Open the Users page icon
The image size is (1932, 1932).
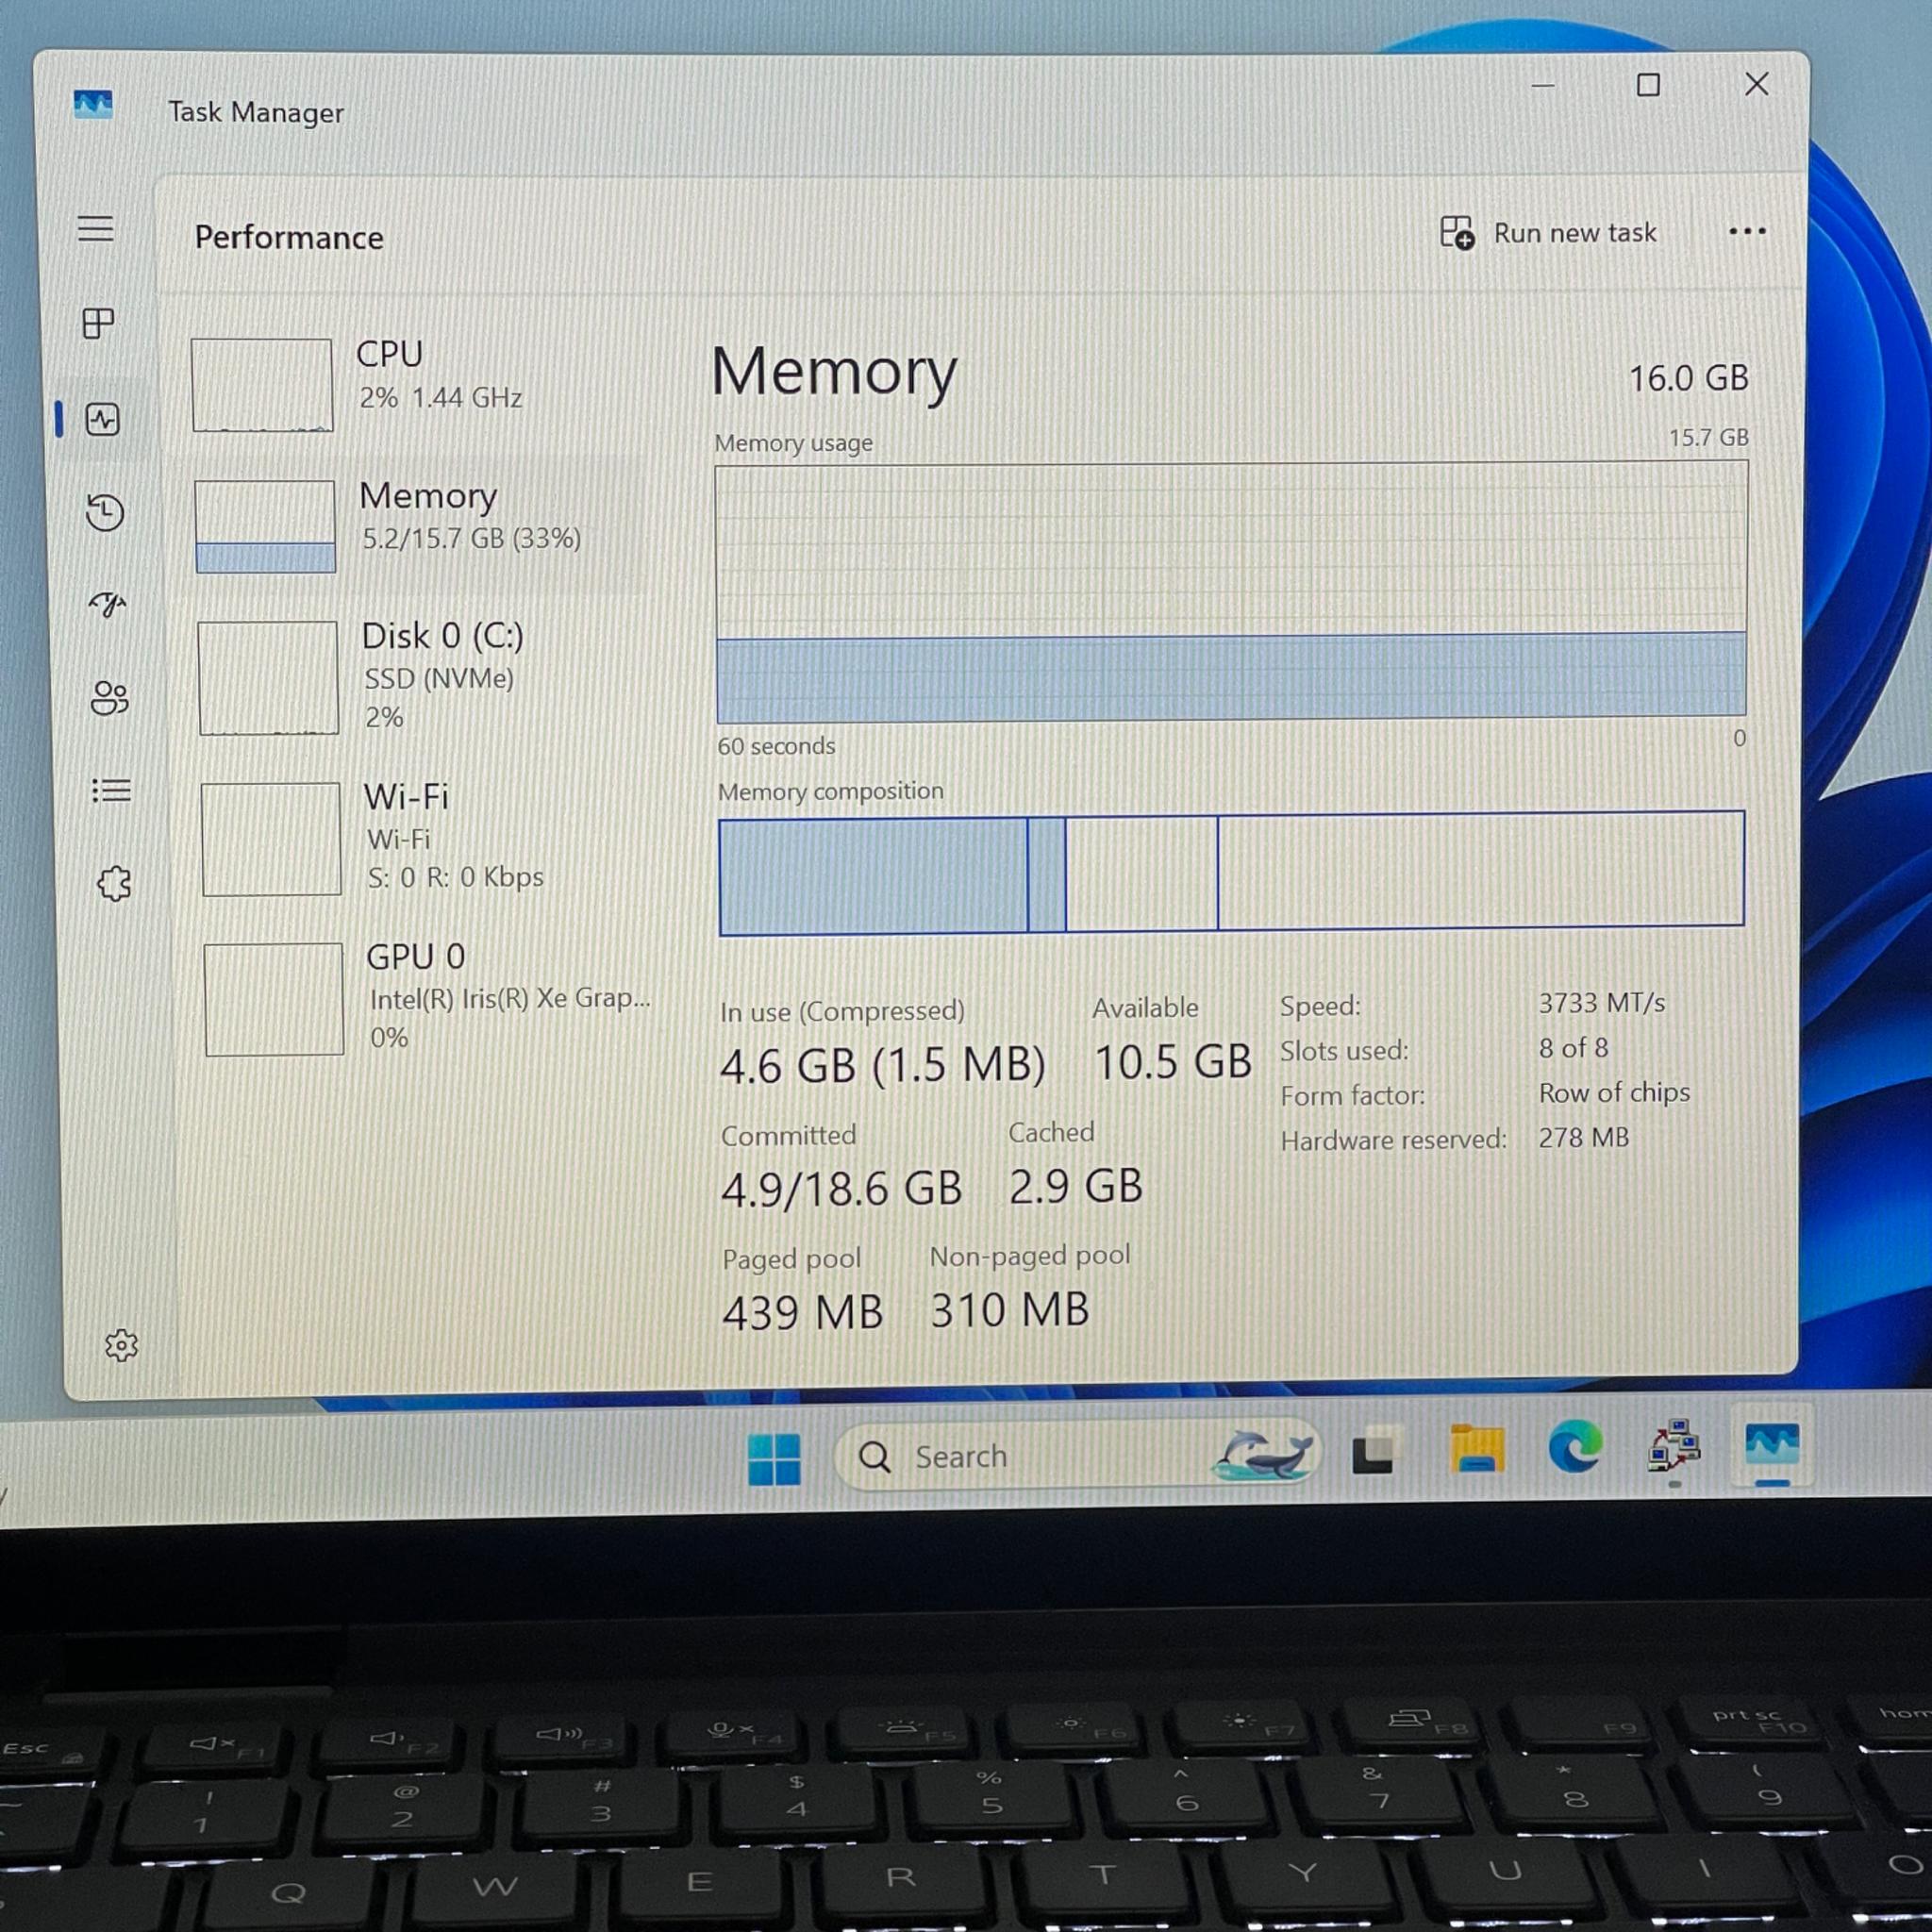pyautogui.click(x=110, y=698)
